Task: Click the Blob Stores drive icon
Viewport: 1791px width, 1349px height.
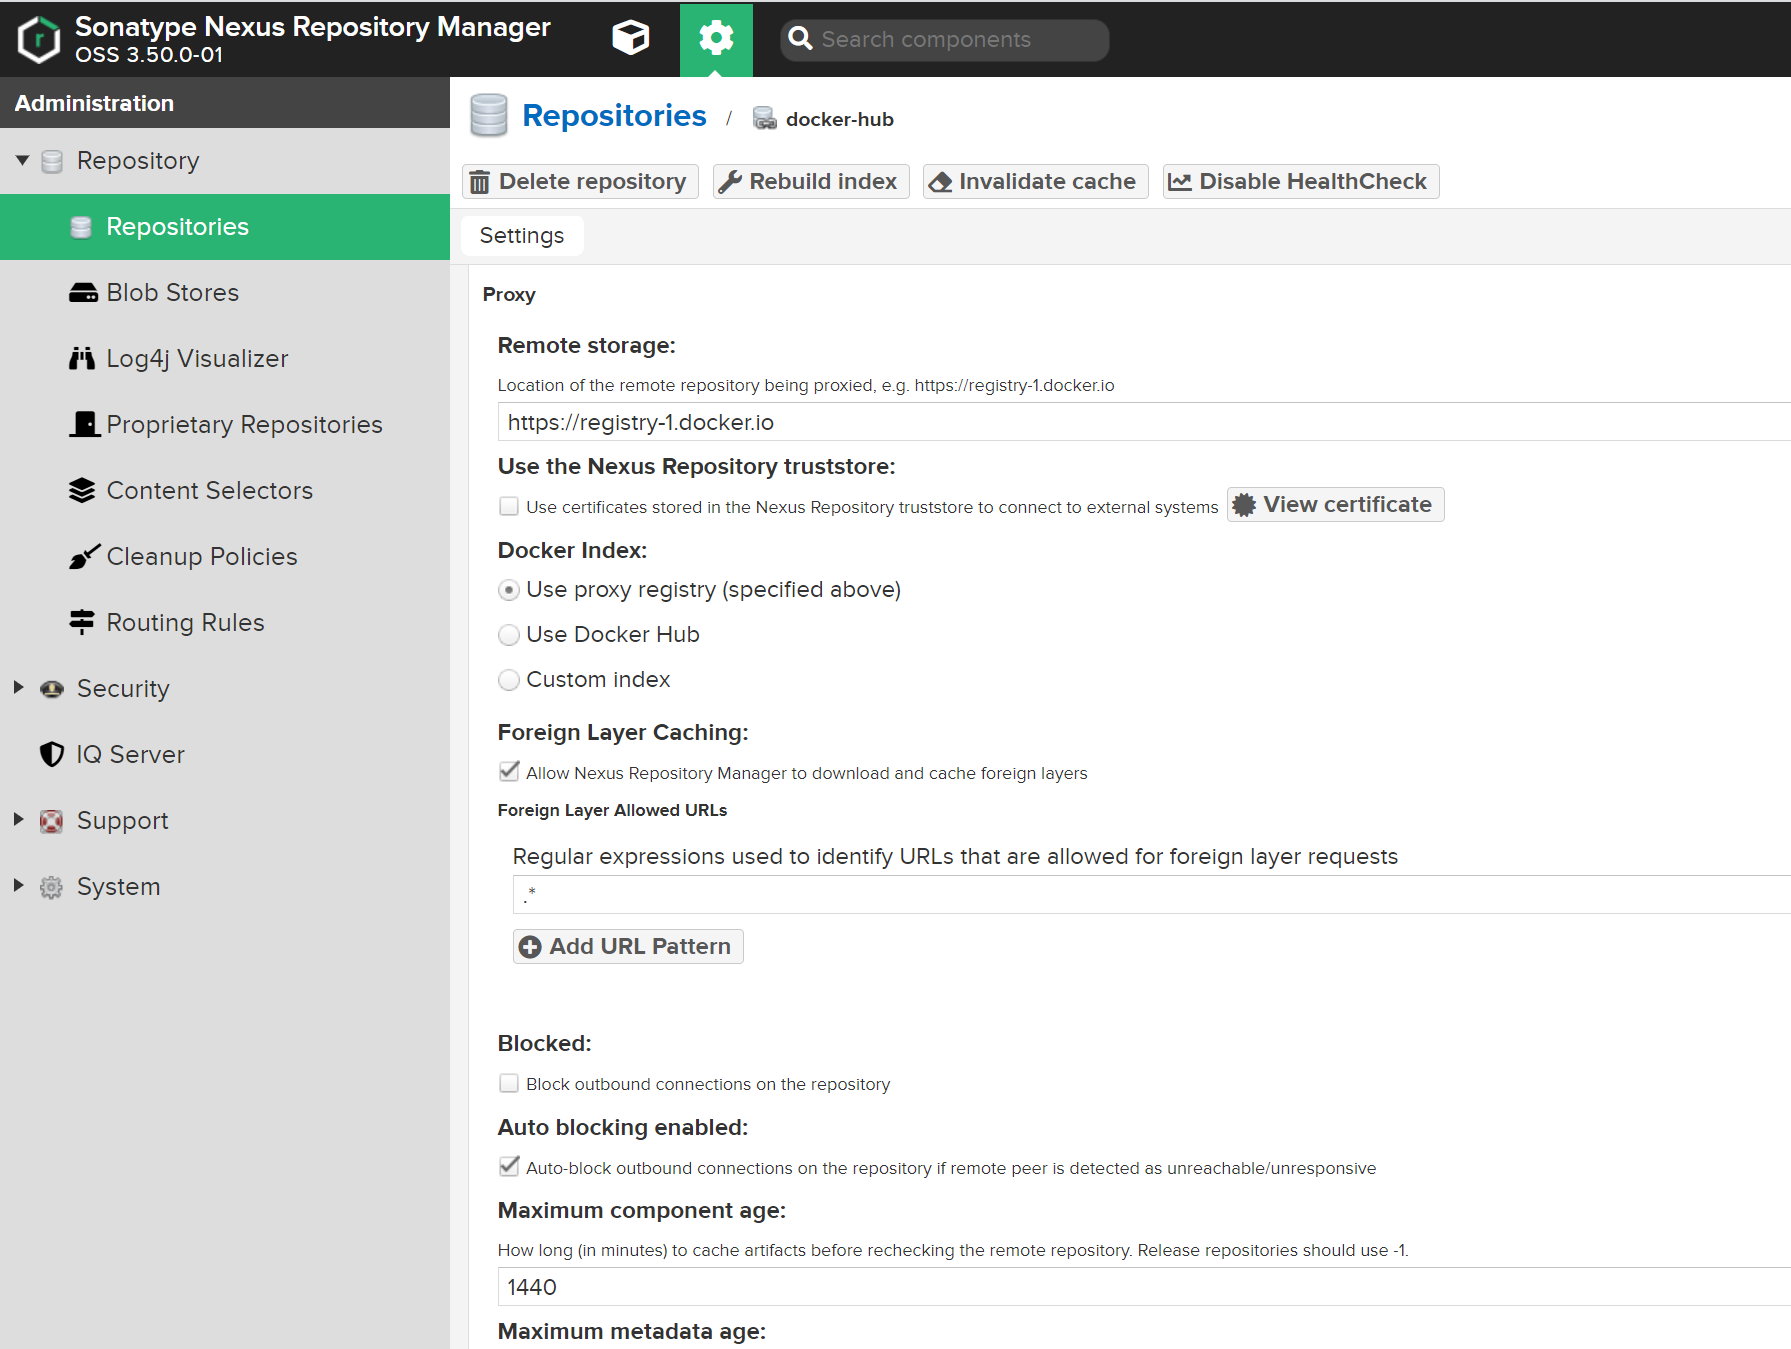Action: click(83, 293)
